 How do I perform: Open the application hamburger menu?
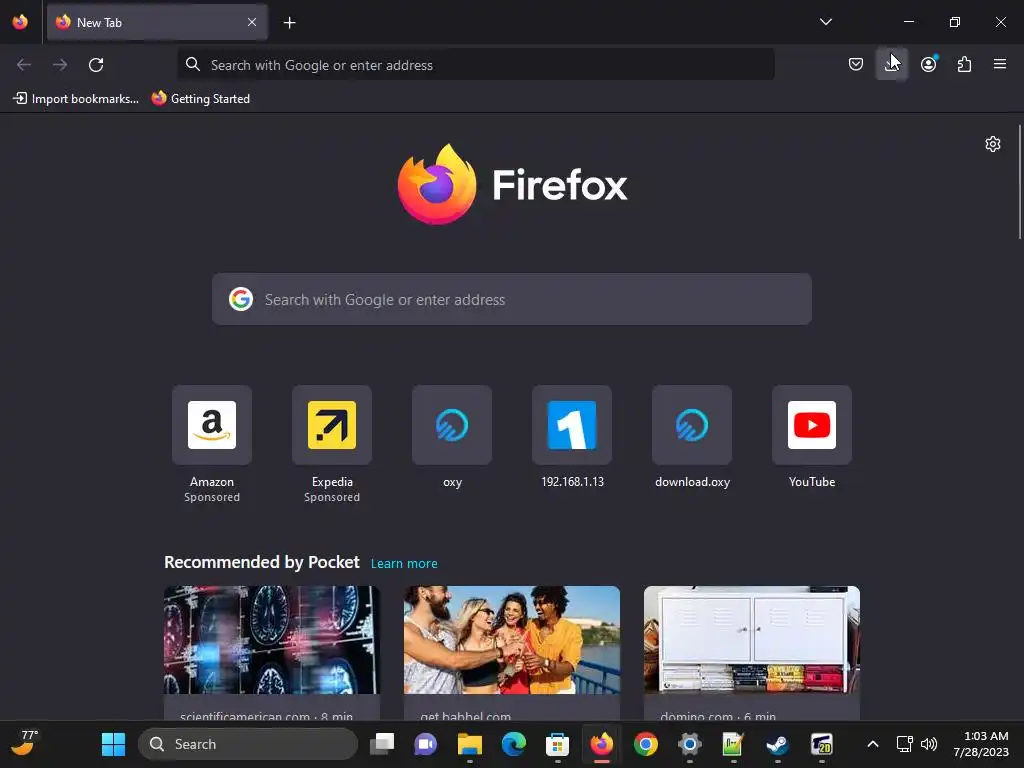[1000, 64]
